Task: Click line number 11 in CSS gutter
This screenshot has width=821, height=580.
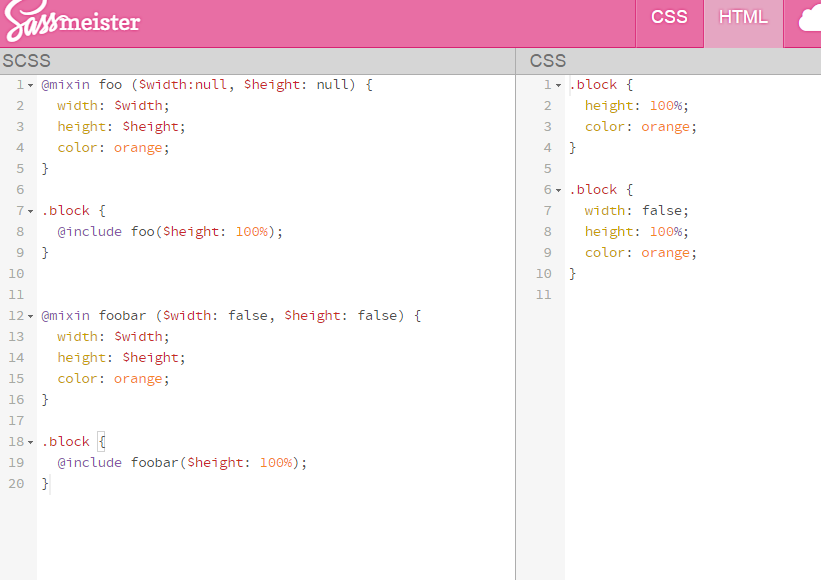Action: click(x=543, y=294)
